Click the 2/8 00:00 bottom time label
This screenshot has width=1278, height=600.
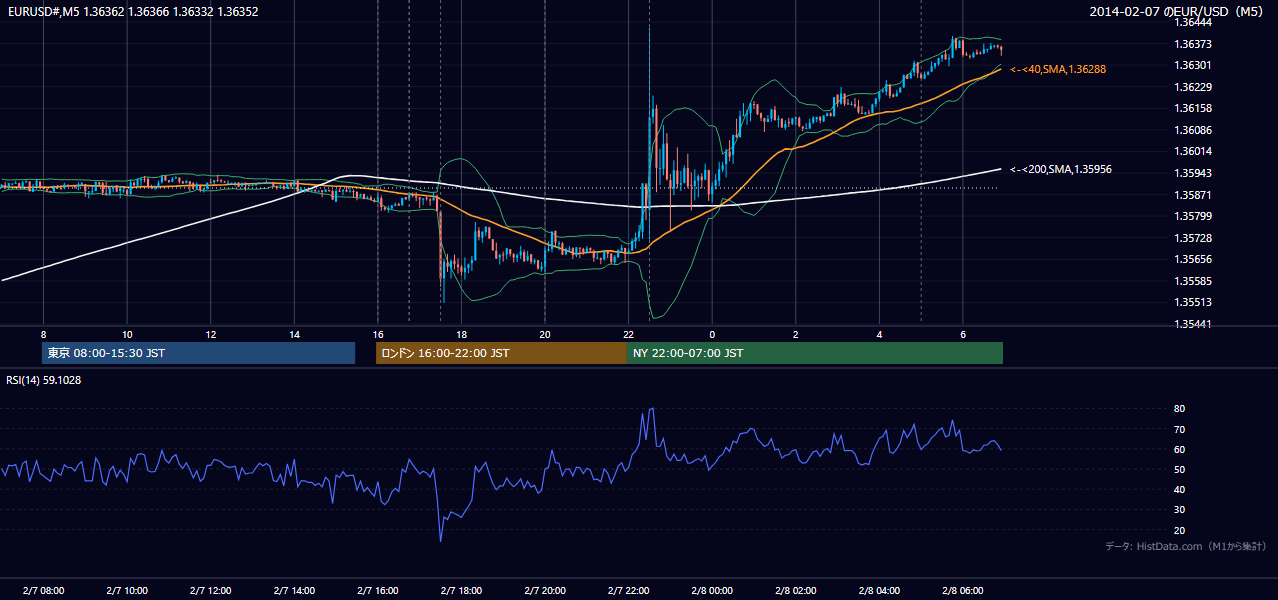pyautogui.click(x=712, y=590)
